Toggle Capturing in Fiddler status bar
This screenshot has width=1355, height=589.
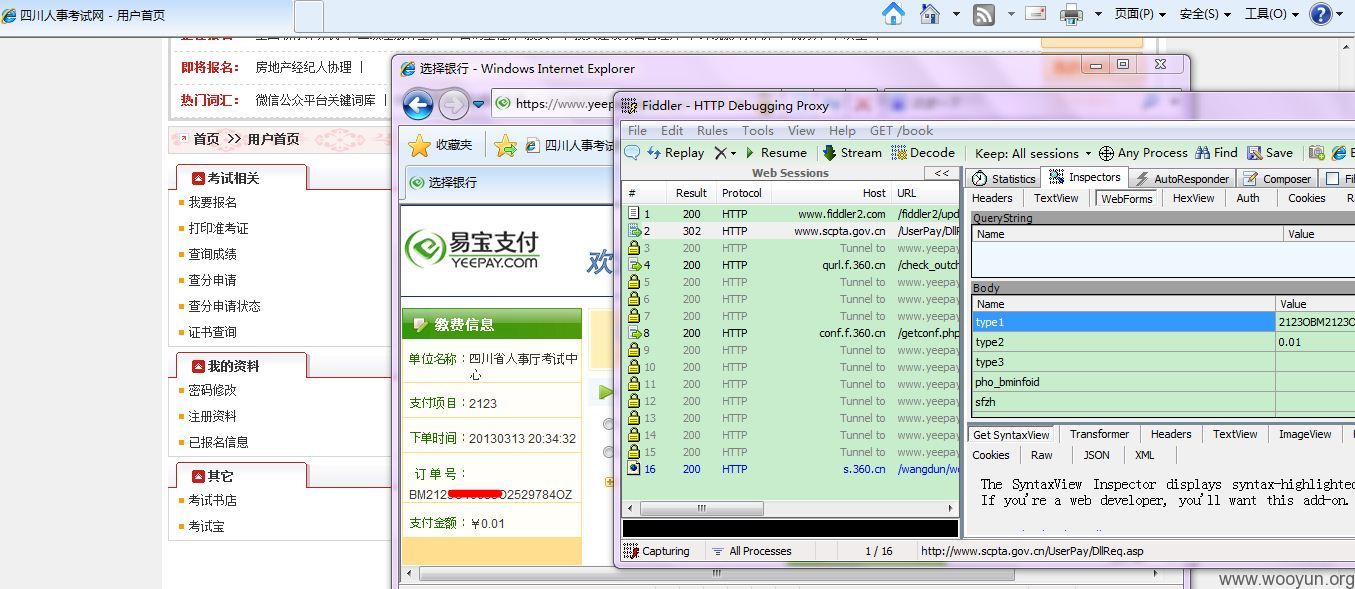tap(656, 551)
